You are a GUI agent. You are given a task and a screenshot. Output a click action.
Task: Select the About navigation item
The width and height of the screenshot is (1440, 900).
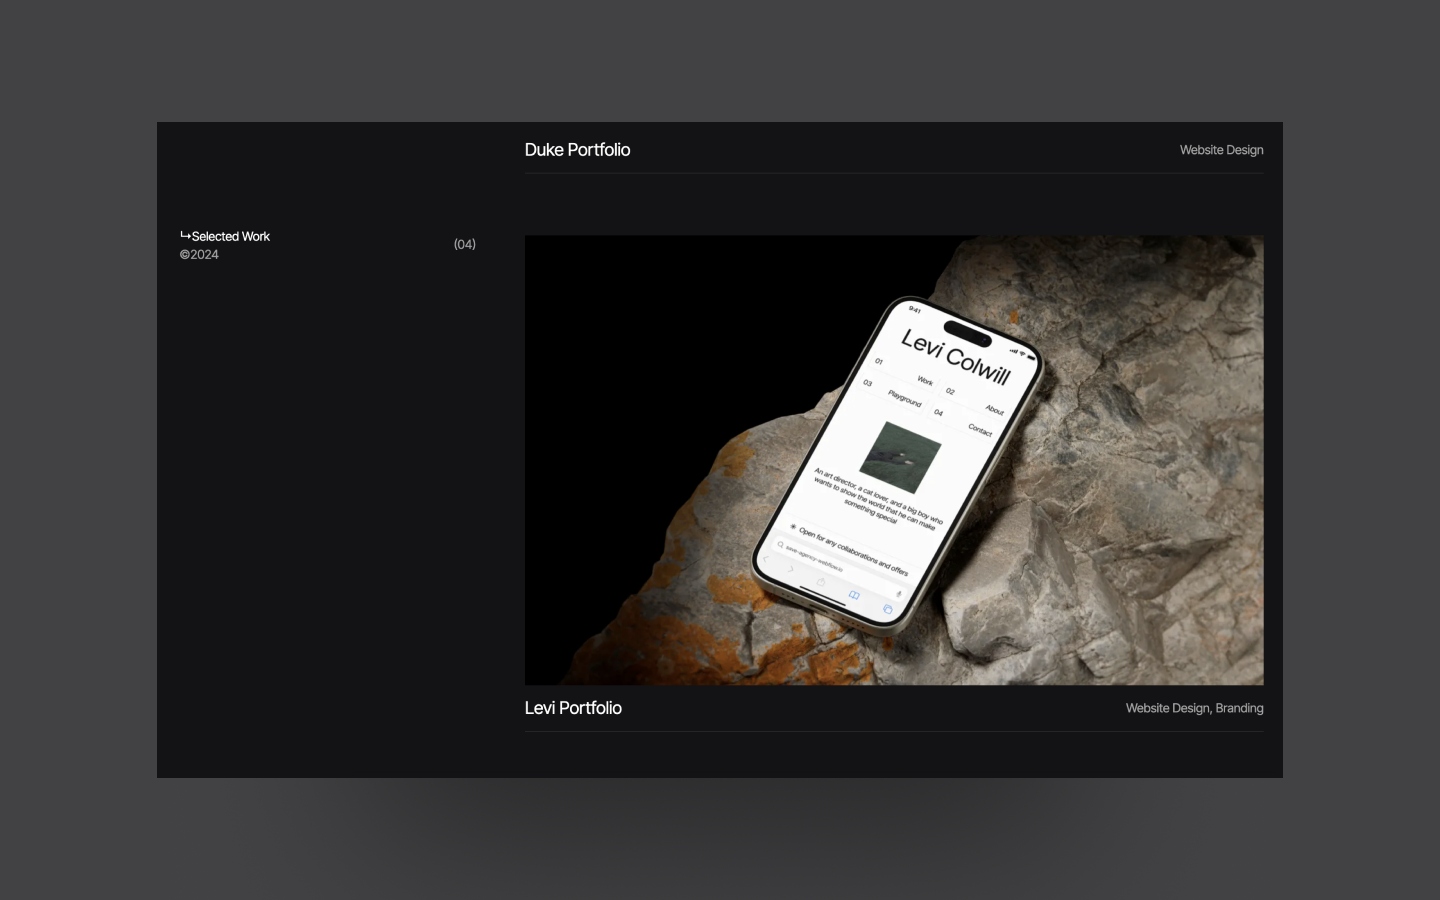[996, 409]
